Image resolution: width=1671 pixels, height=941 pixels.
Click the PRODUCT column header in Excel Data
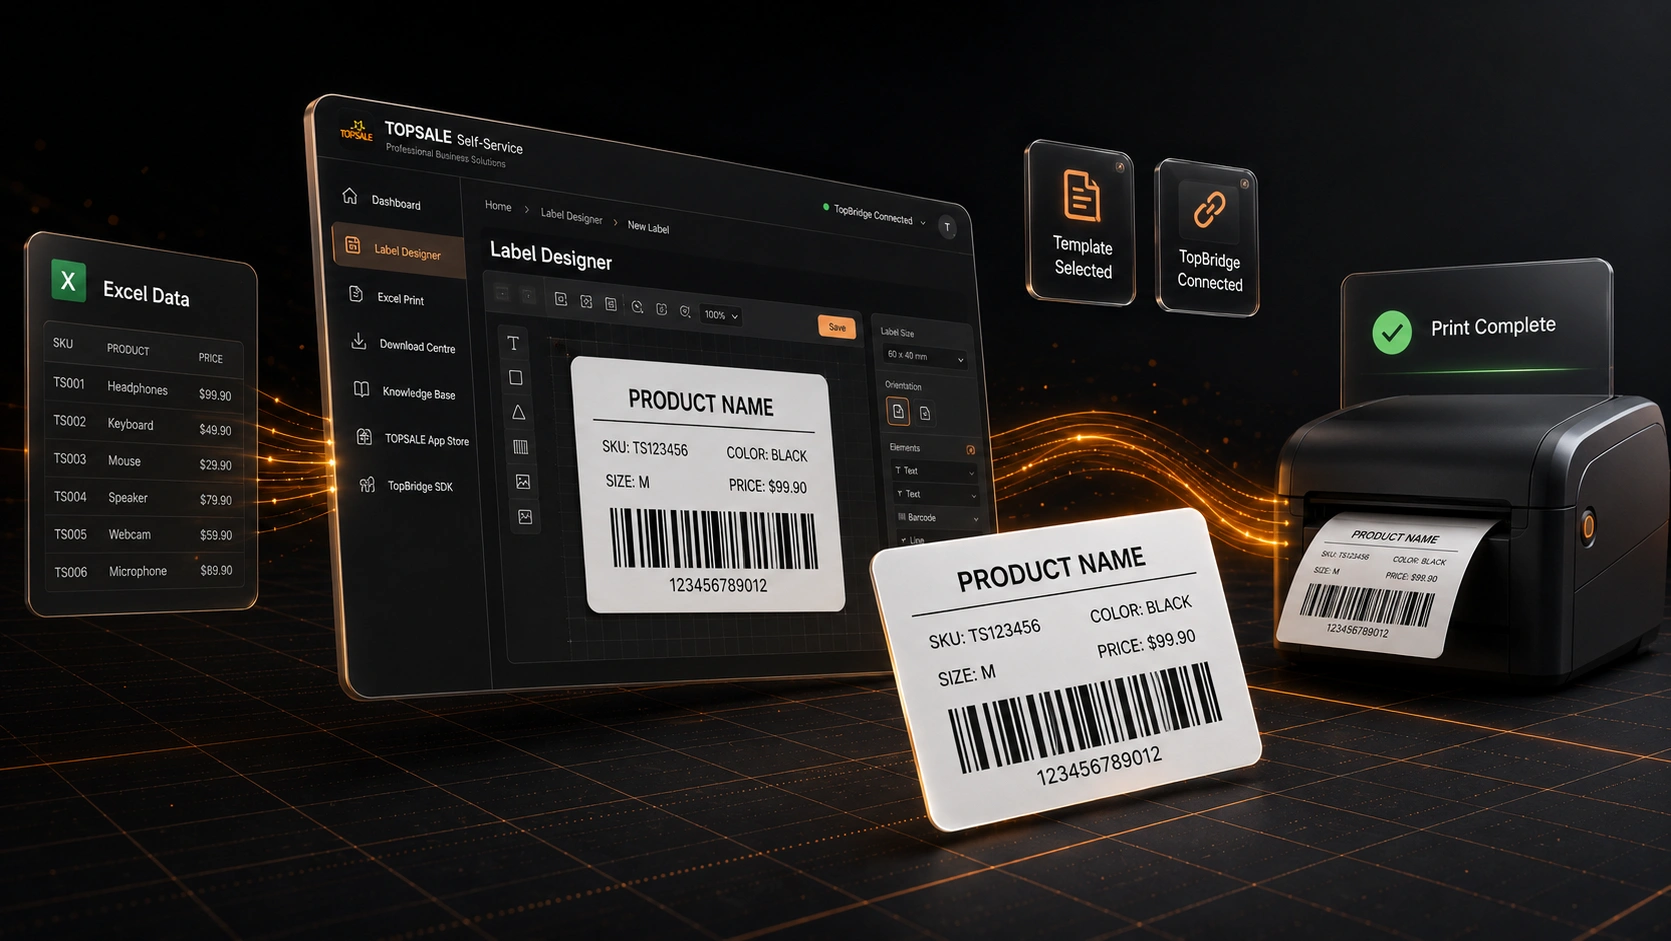(x=128, y=349)
